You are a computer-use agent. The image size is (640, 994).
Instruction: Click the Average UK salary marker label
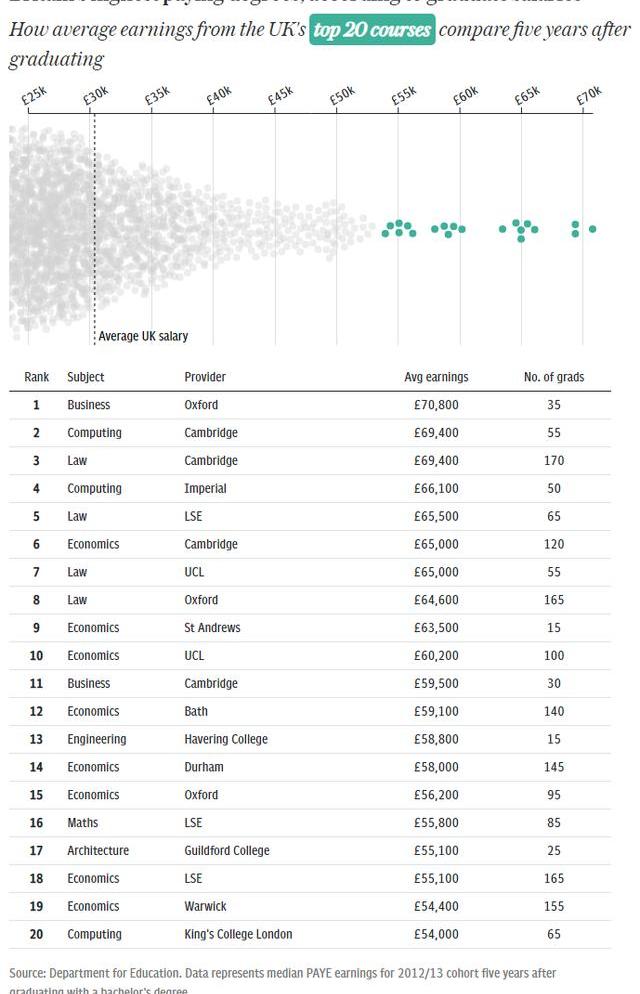[143, 337]
